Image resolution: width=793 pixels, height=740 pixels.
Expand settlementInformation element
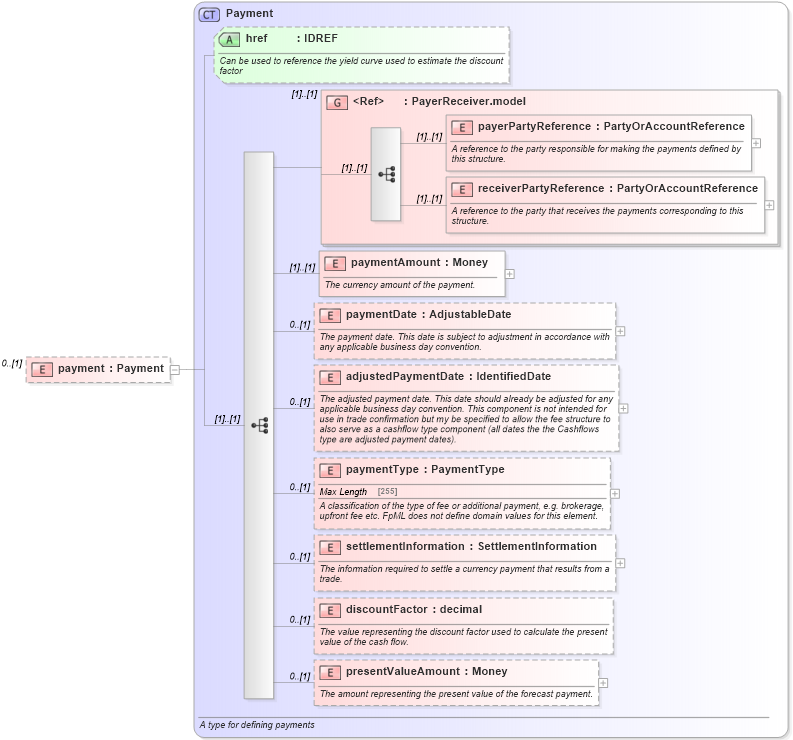pos(620,563)
